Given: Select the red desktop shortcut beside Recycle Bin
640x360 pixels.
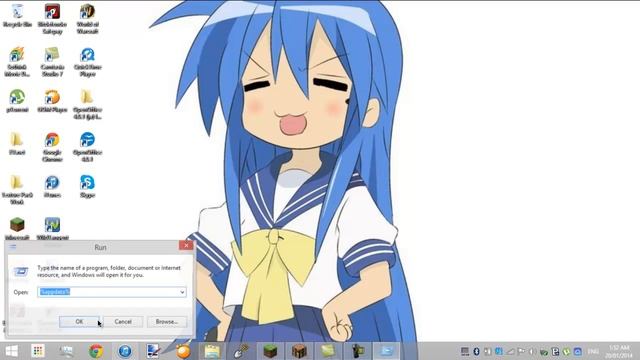Looking at the screenshot, I should click(52, 19).
